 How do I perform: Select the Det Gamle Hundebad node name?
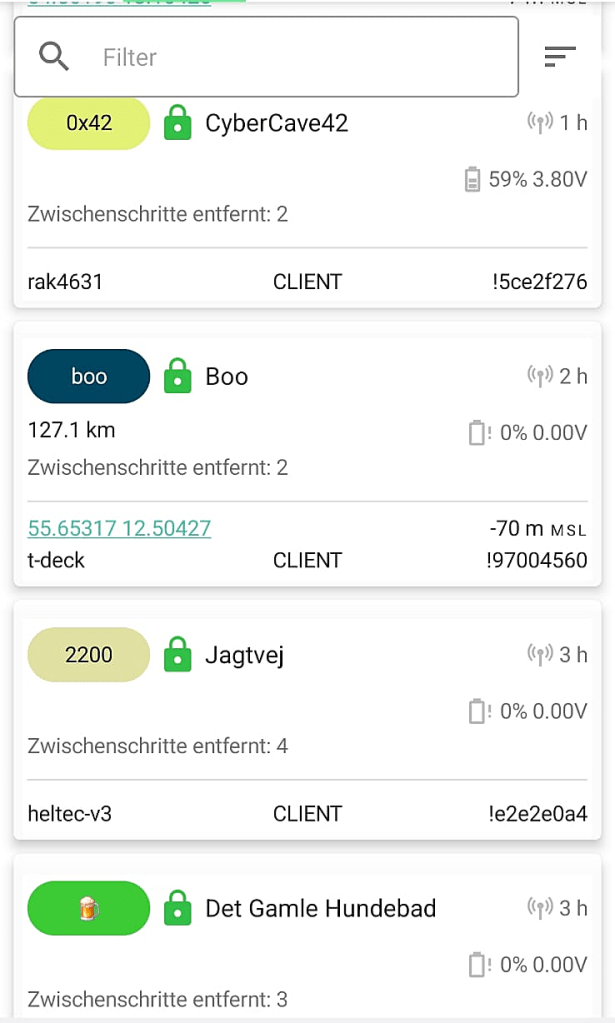click(321, 909)
